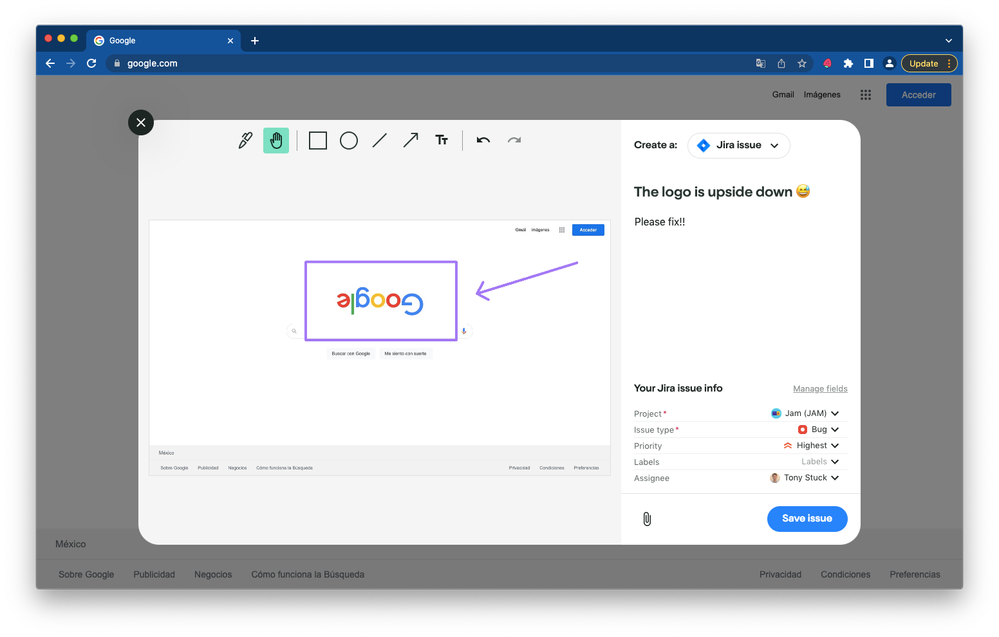Open the Imágenes link

coord(822,94)
